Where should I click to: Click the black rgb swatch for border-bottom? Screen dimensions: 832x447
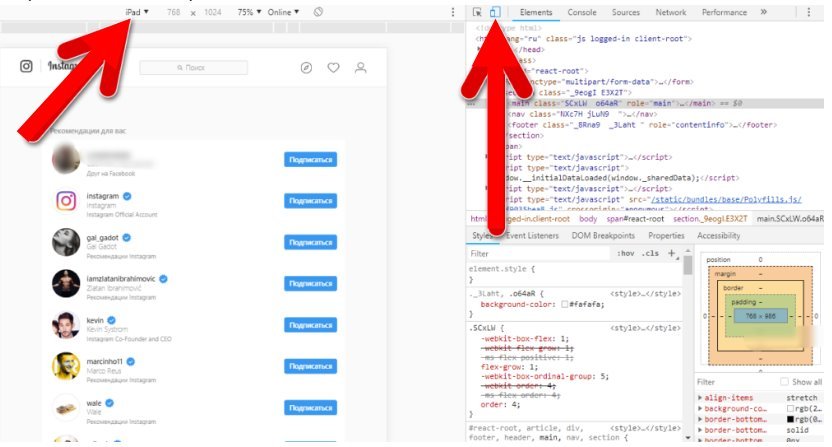pyautogui.click(x=790, y=419)
